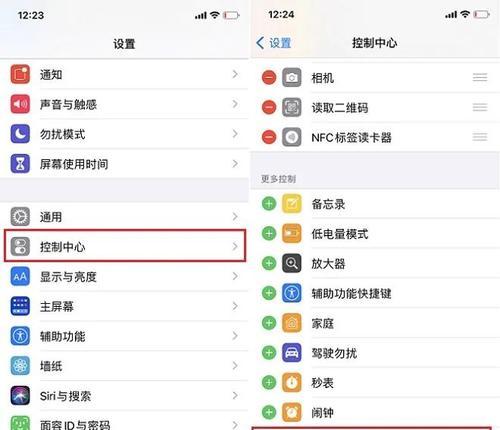Tap the 屏幕使用时间 hourglass icon
The width and height of the screenshot is (500, 430).
coord(20,164)
